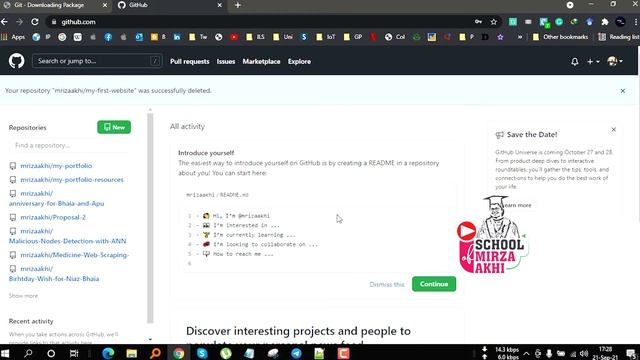Open Windows Start menu
This screenshot has height=360, width=640.
click(x=5, y=353)
